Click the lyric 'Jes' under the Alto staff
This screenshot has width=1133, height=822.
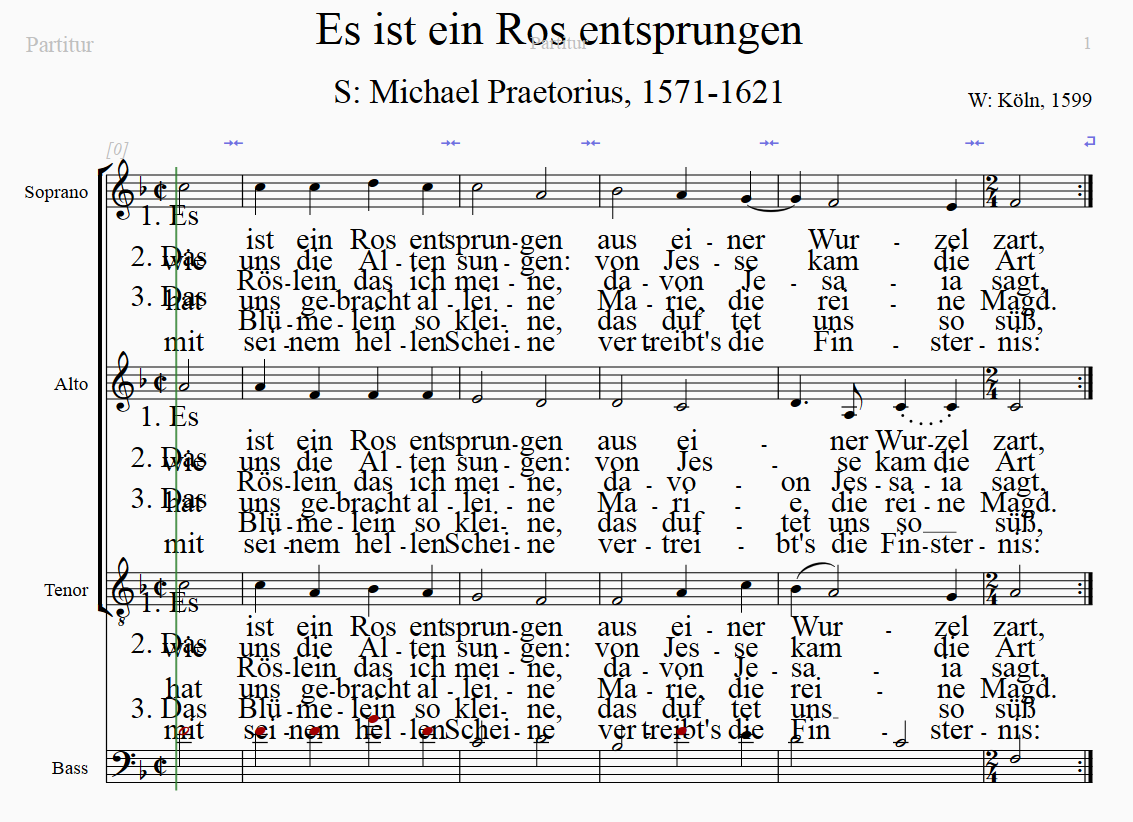point(694,461)
